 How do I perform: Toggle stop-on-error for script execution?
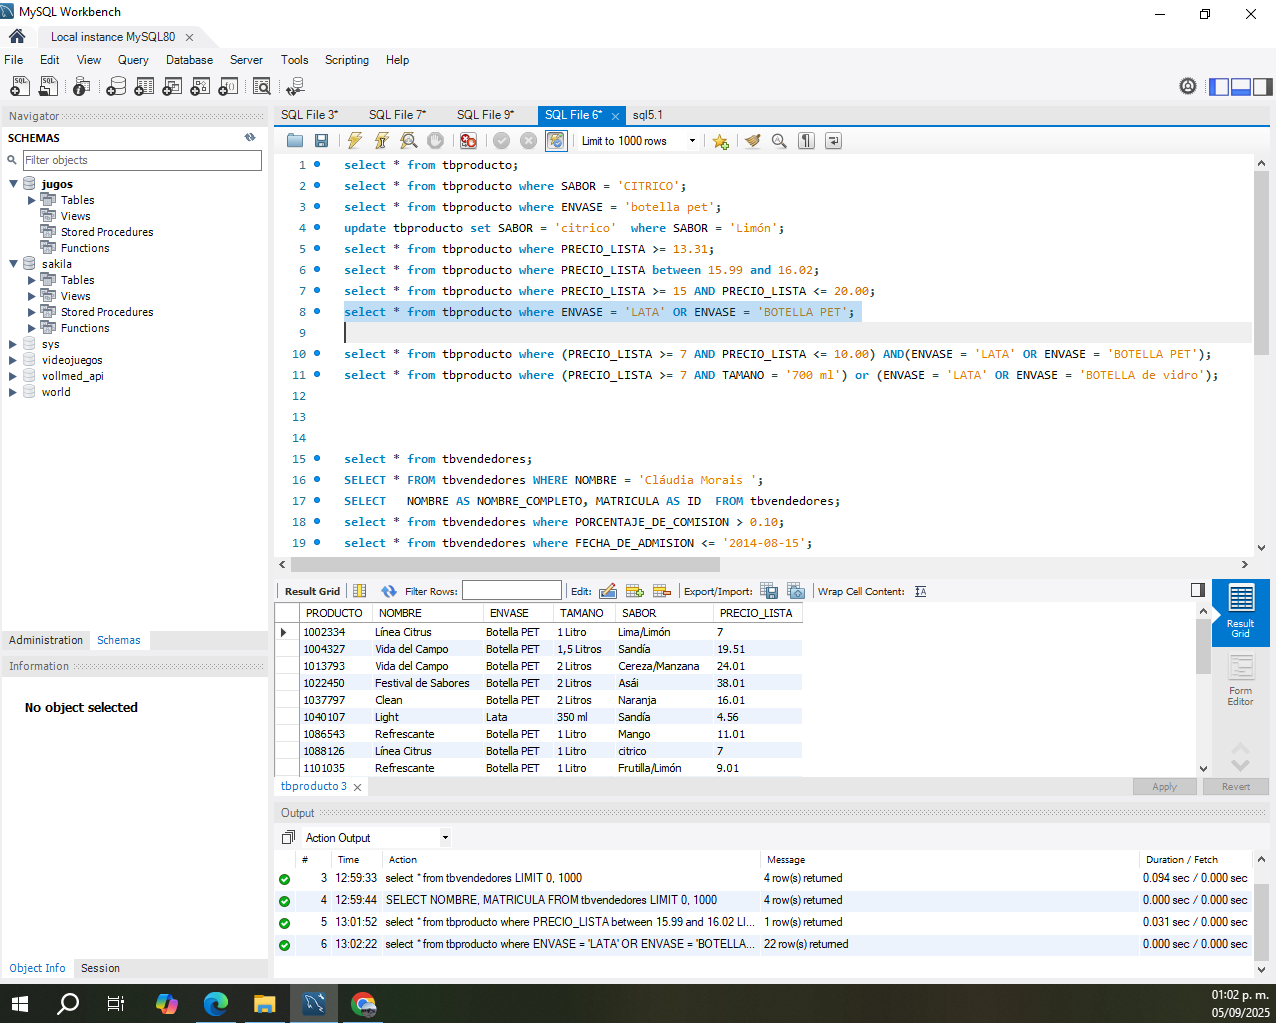point(468,141)
